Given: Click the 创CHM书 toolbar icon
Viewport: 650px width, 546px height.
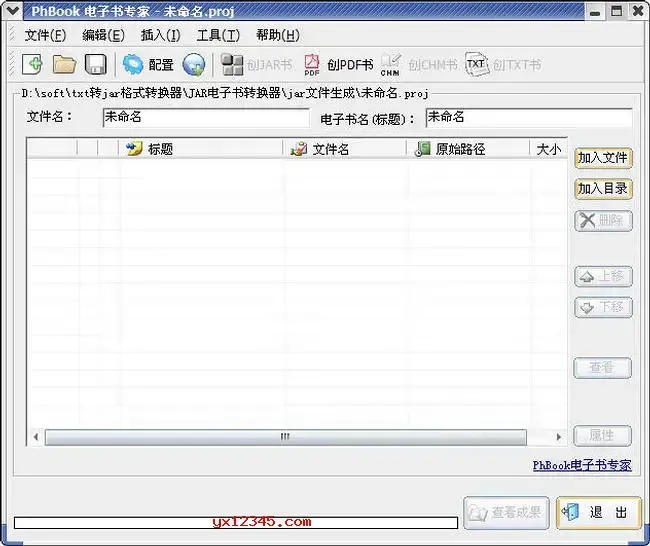Looking at the screenshot, I should (419, 65).
